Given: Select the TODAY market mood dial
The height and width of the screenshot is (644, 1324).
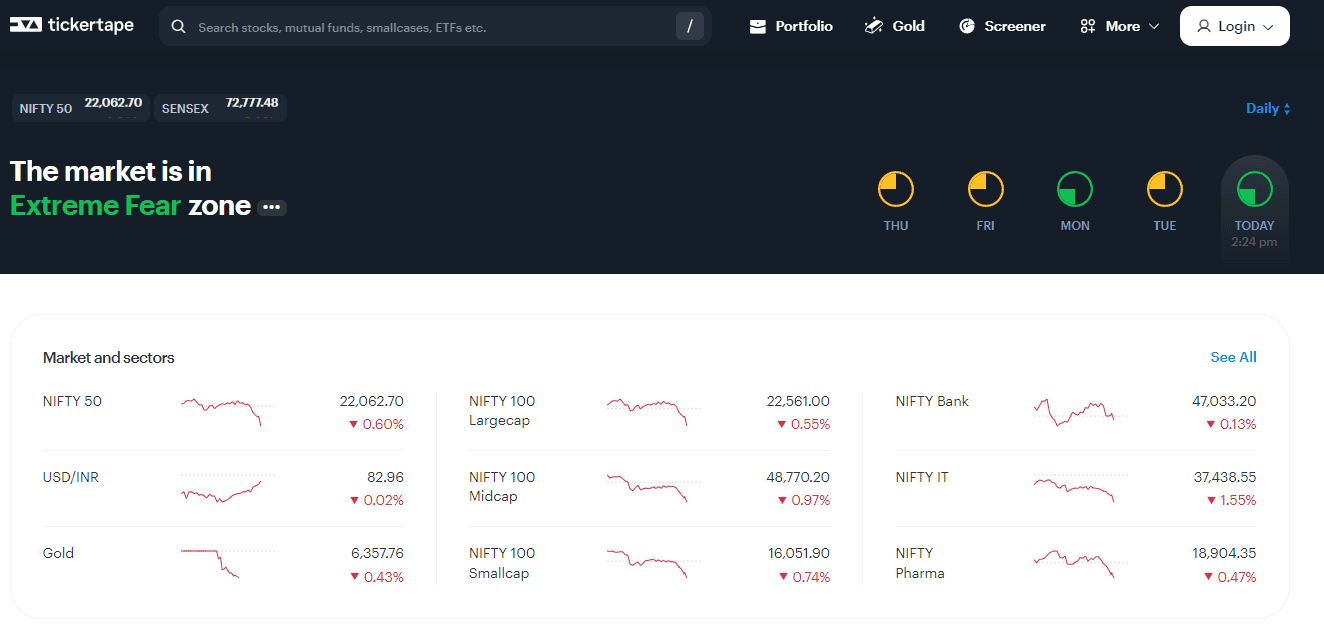Looking at the screenshot, I should tap(1255, 189).
